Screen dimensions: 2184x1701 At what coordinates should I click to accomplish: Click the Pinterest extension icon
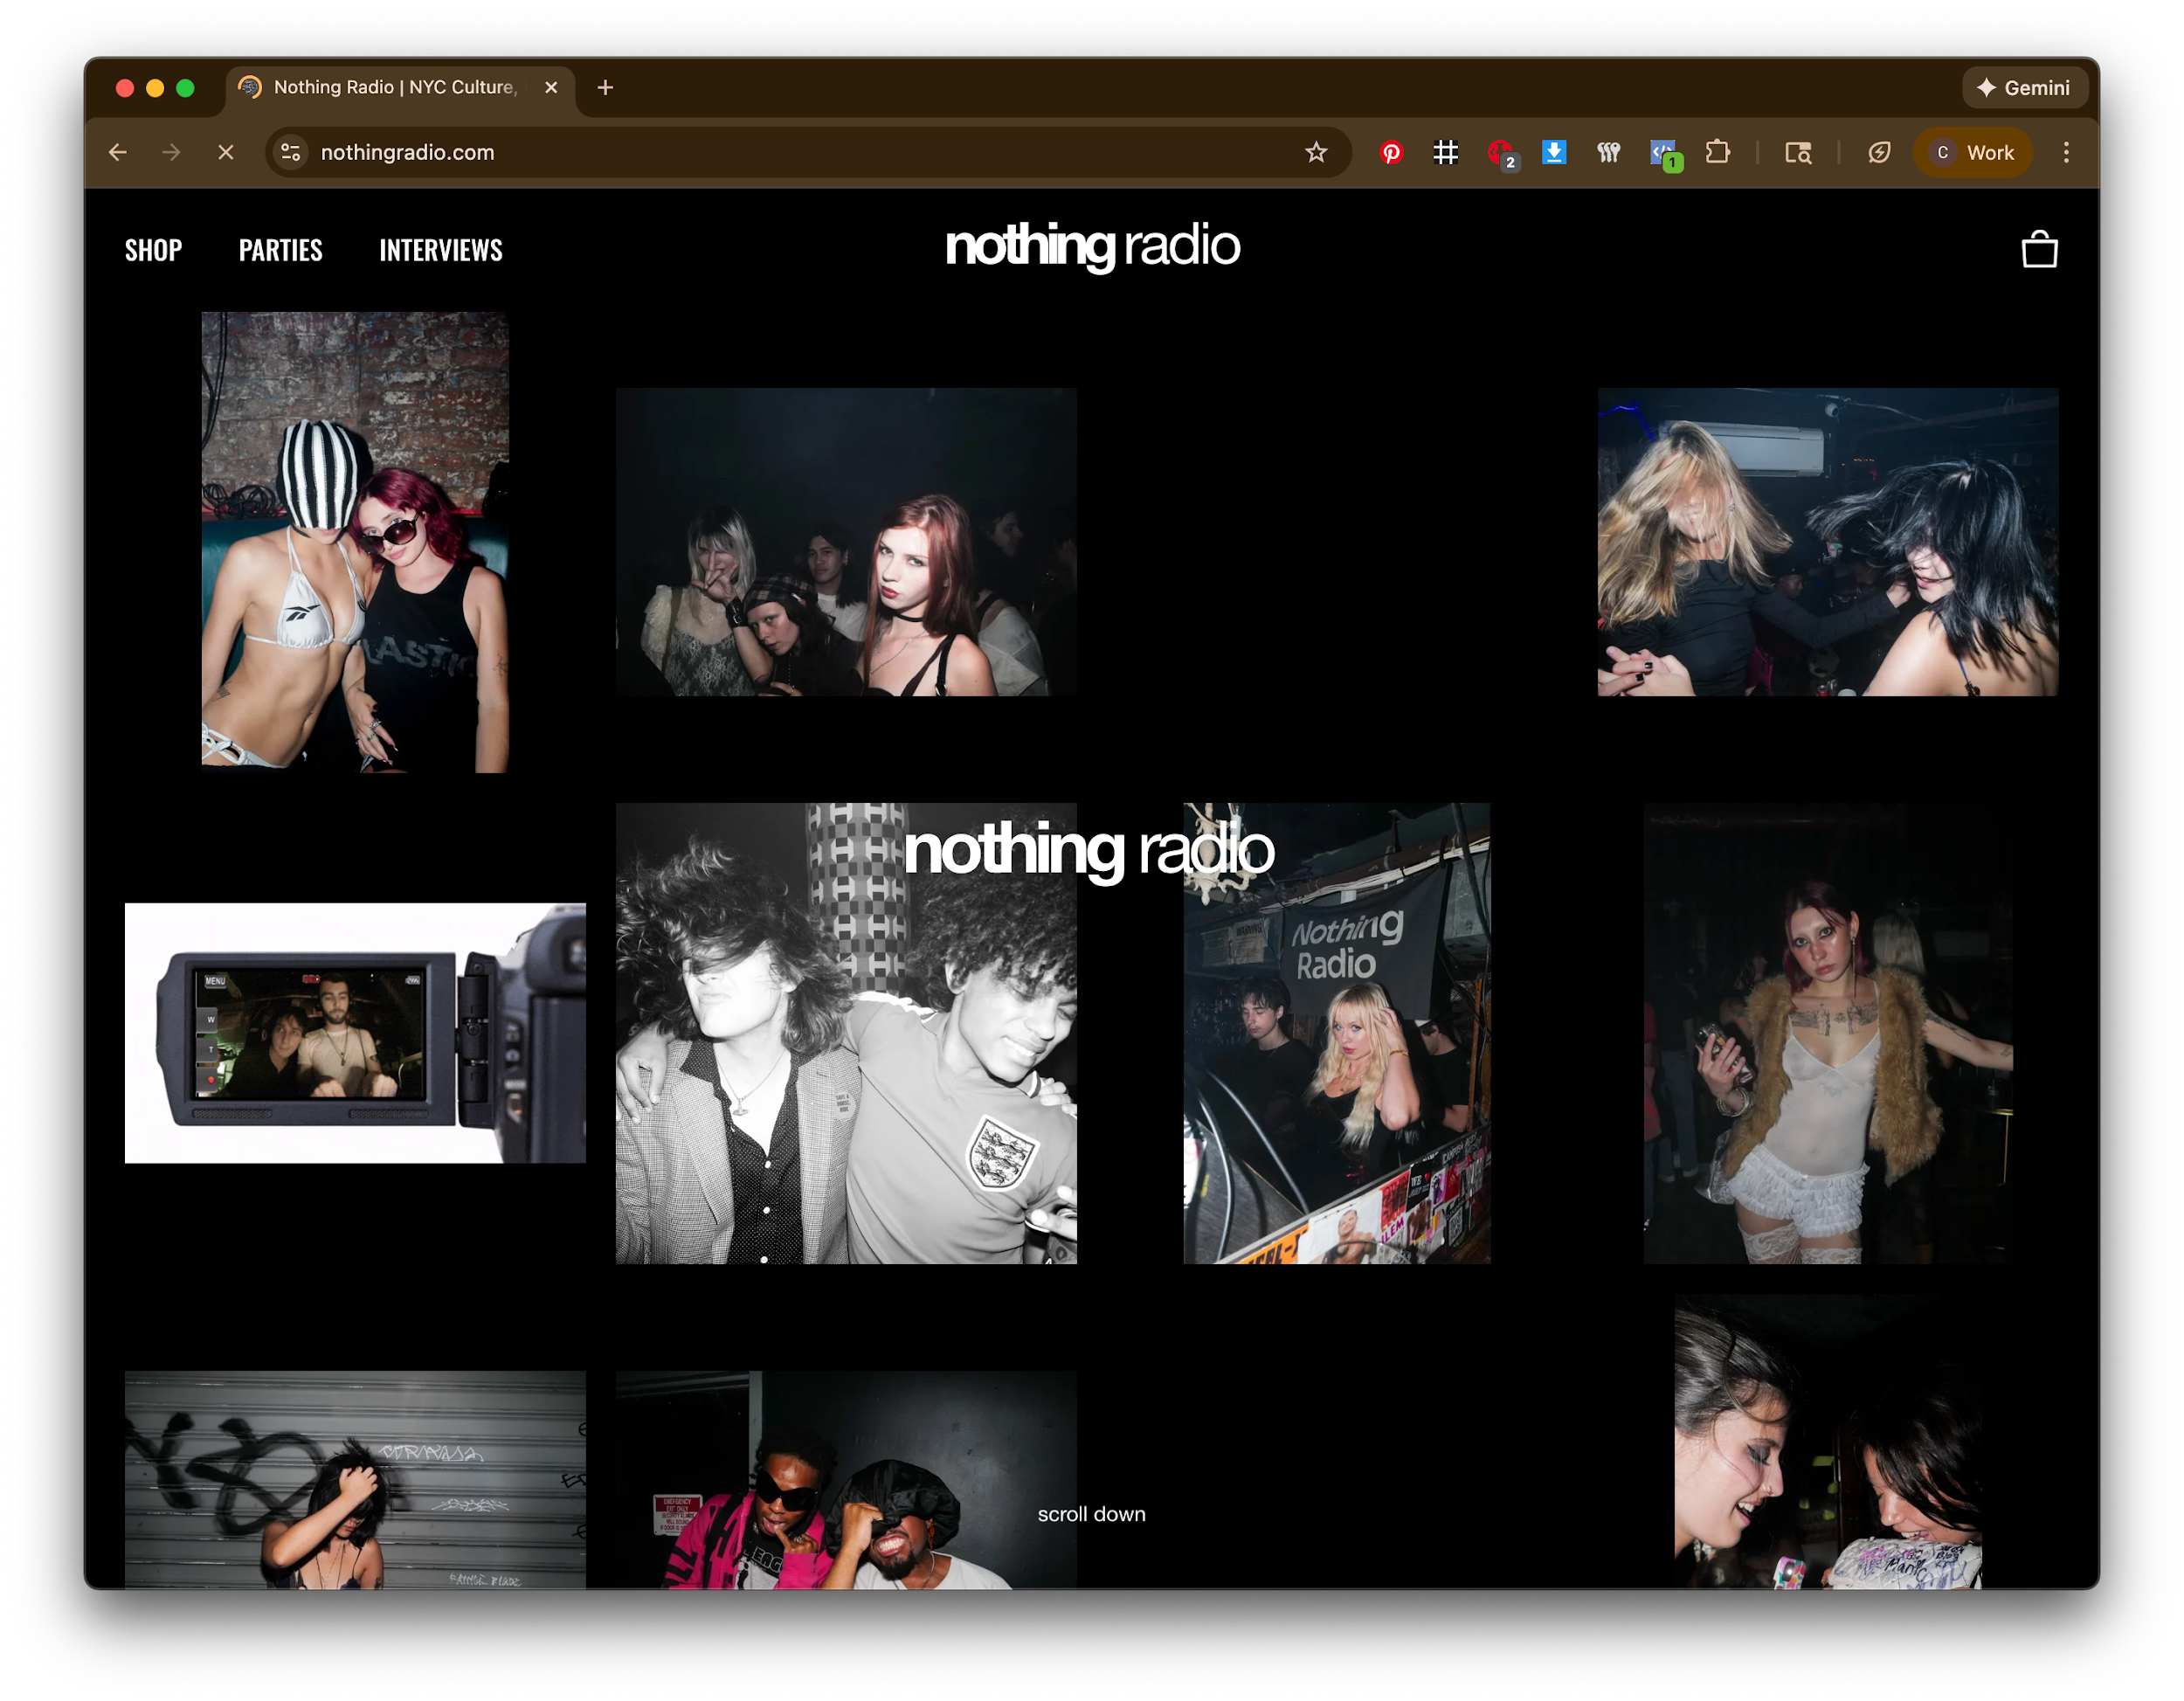1391,152
